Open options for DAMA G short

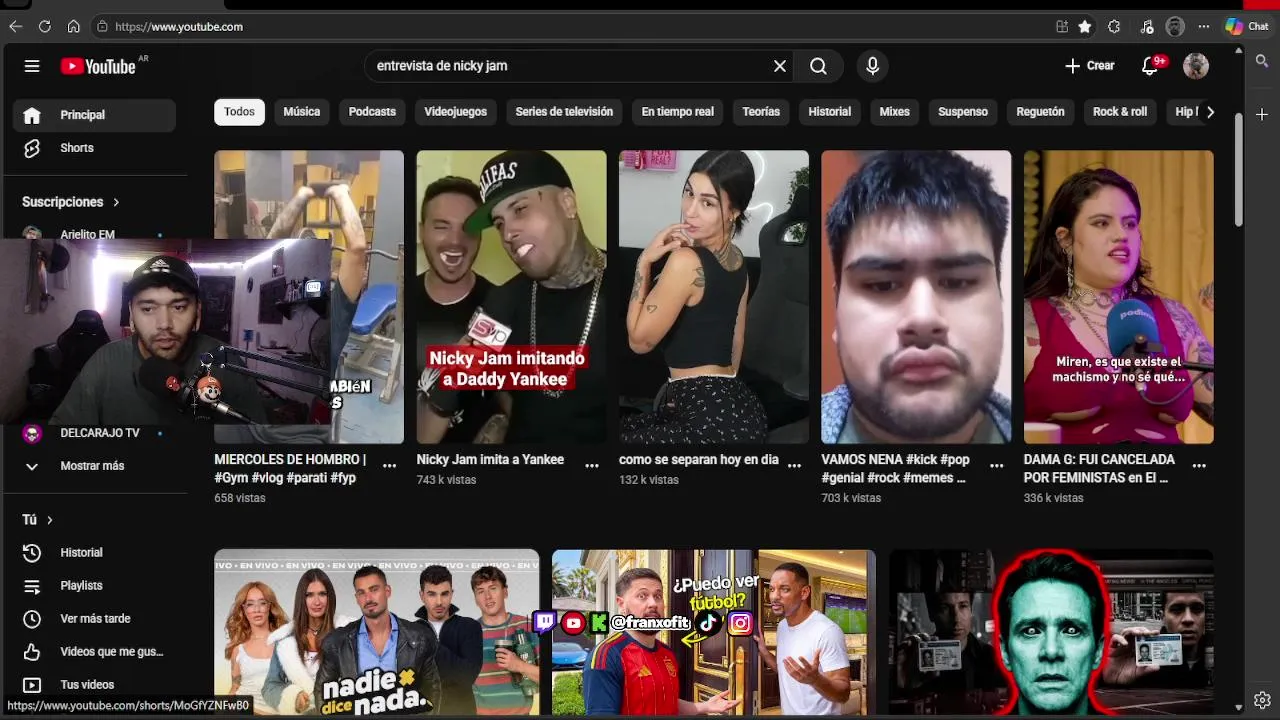pos(1199,466)
